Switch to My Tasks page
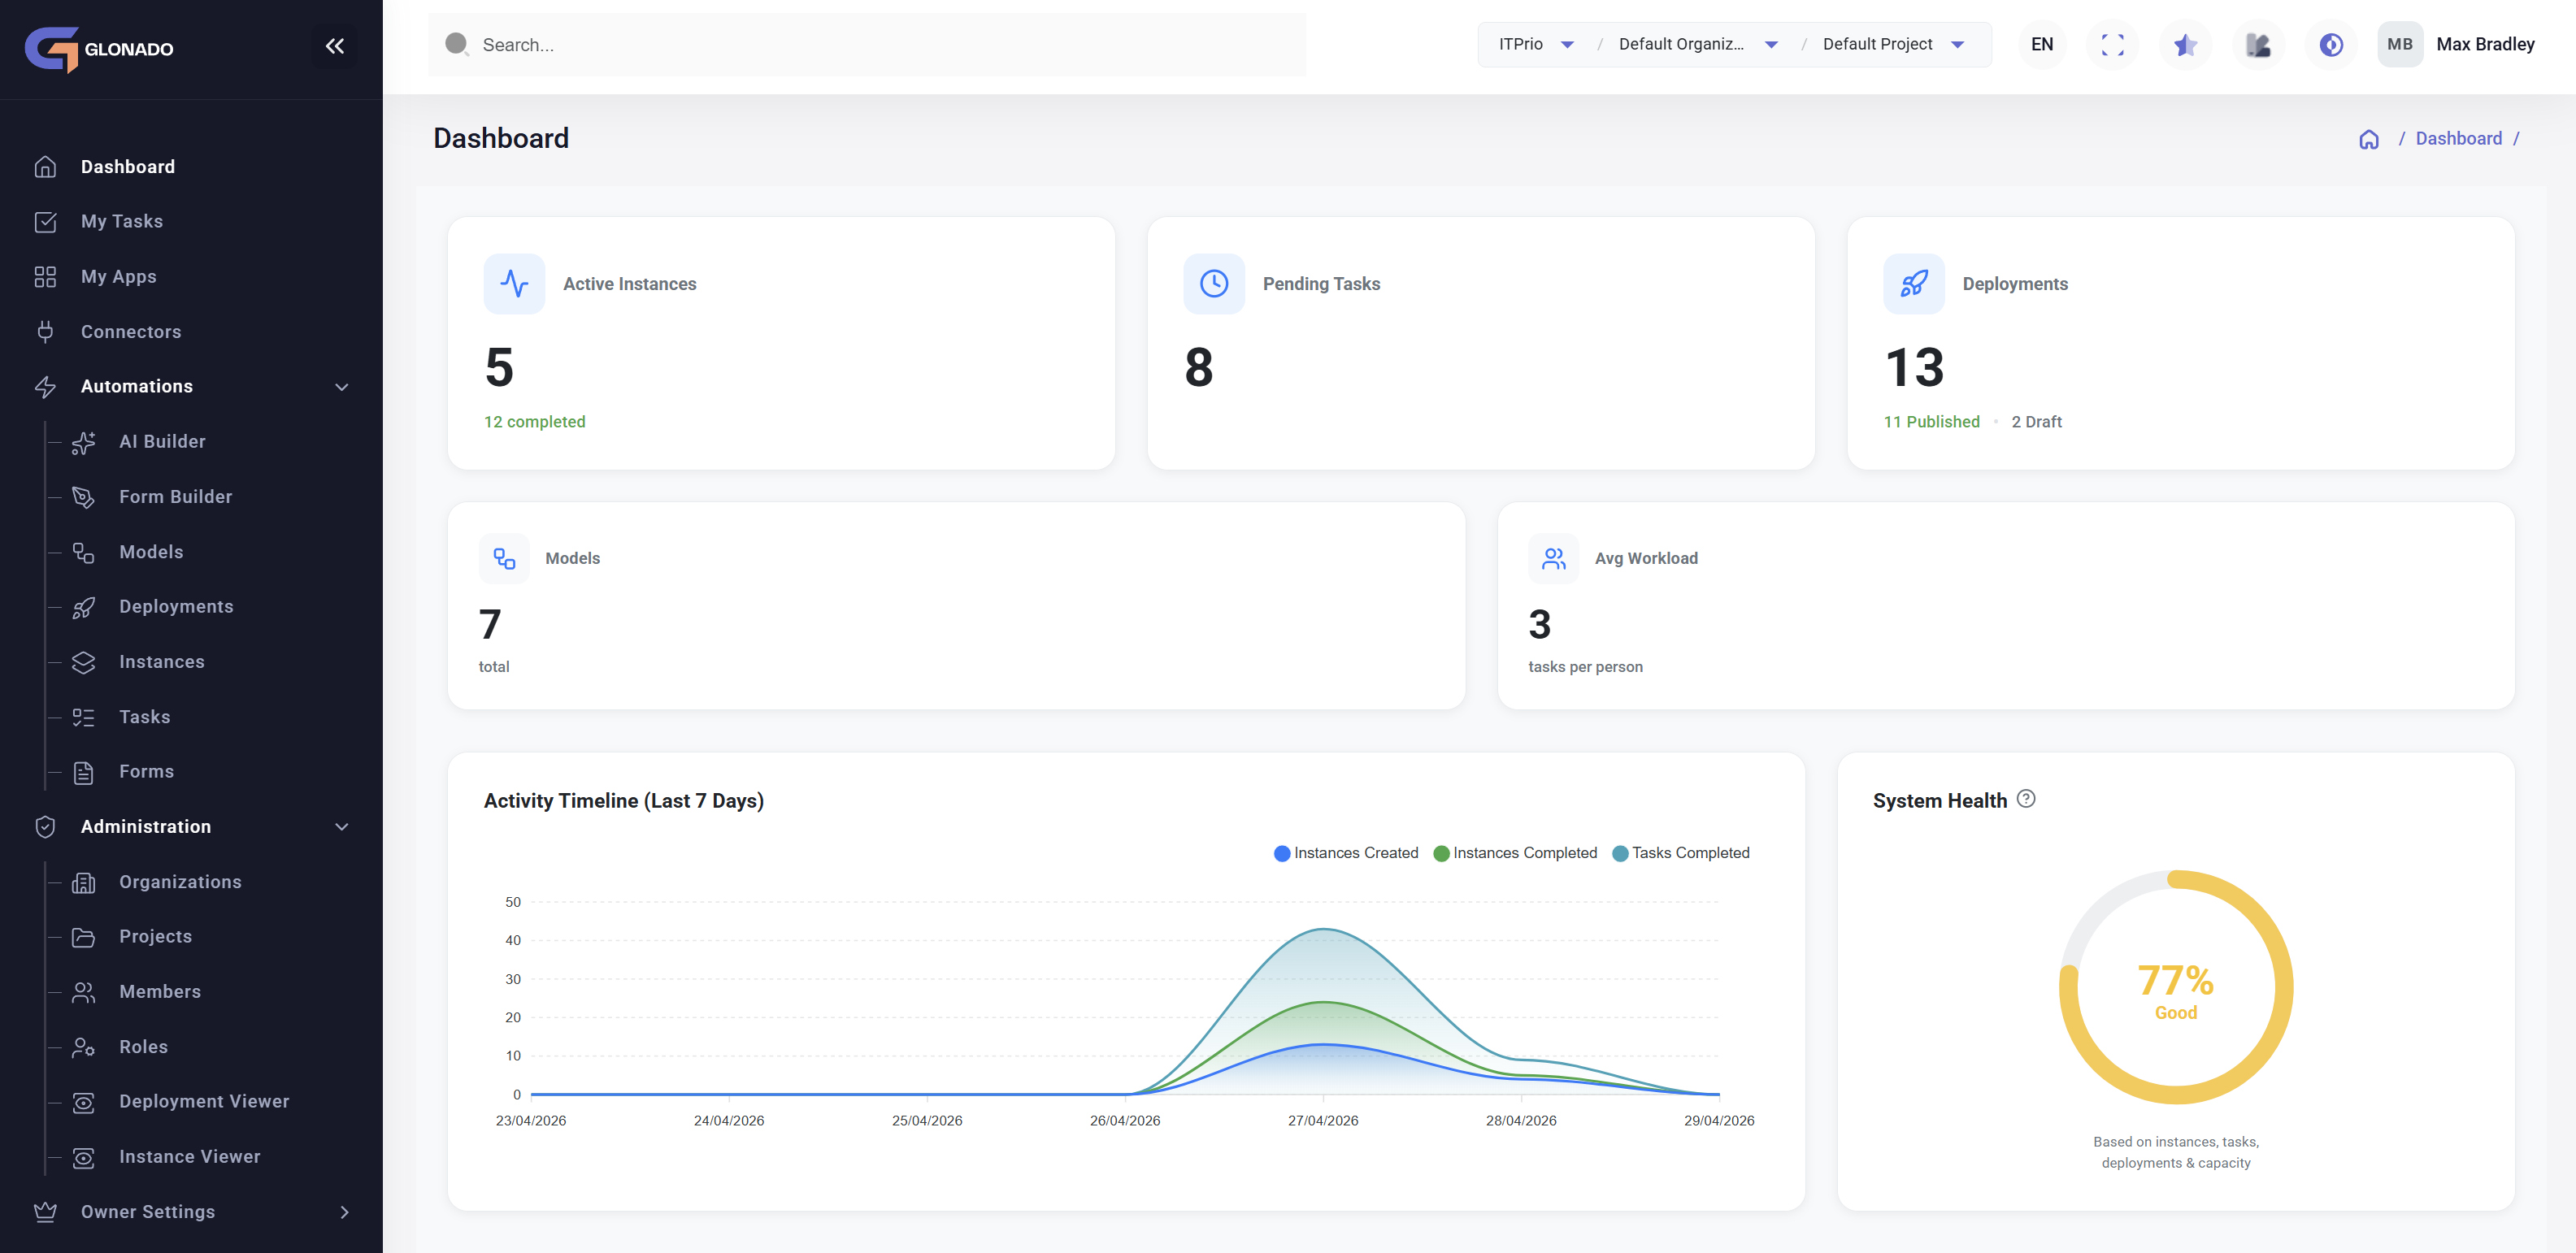The width and height of the screenshot is (2576, 1253). pyautogui.click(x=122, y=221)
